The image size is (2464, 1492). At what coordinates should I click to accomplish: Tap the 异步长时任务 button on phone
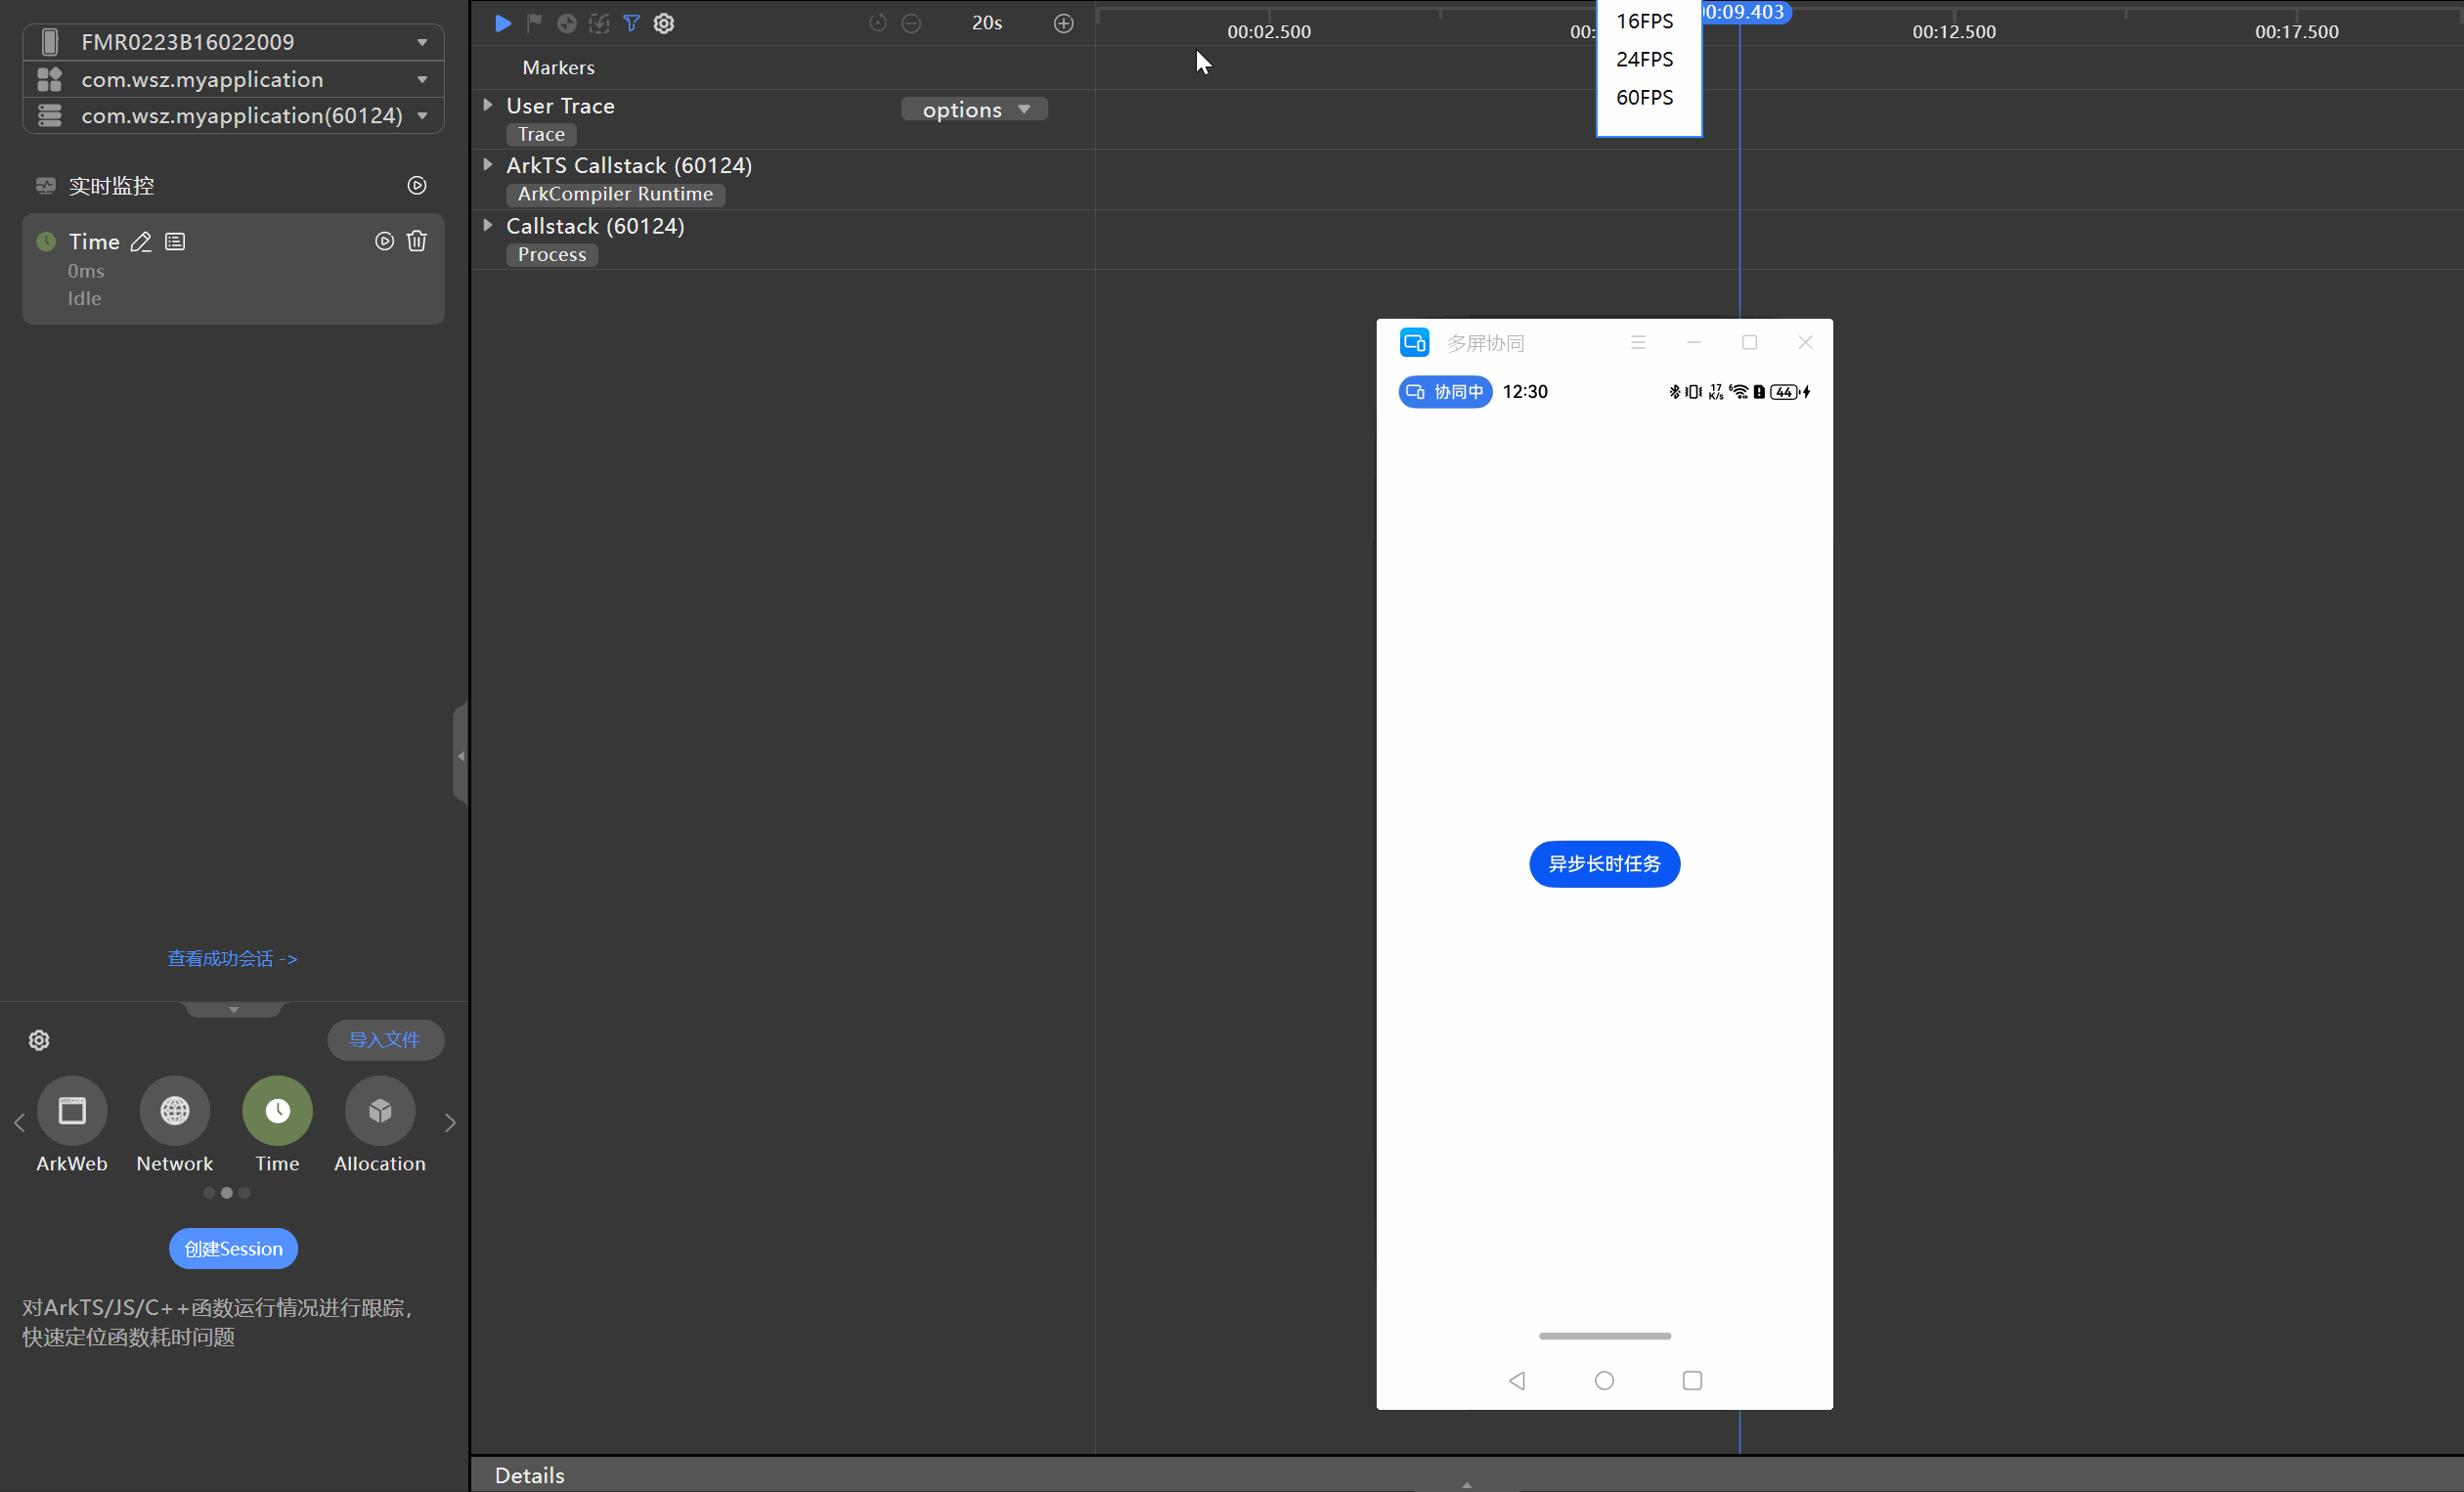1604,864
